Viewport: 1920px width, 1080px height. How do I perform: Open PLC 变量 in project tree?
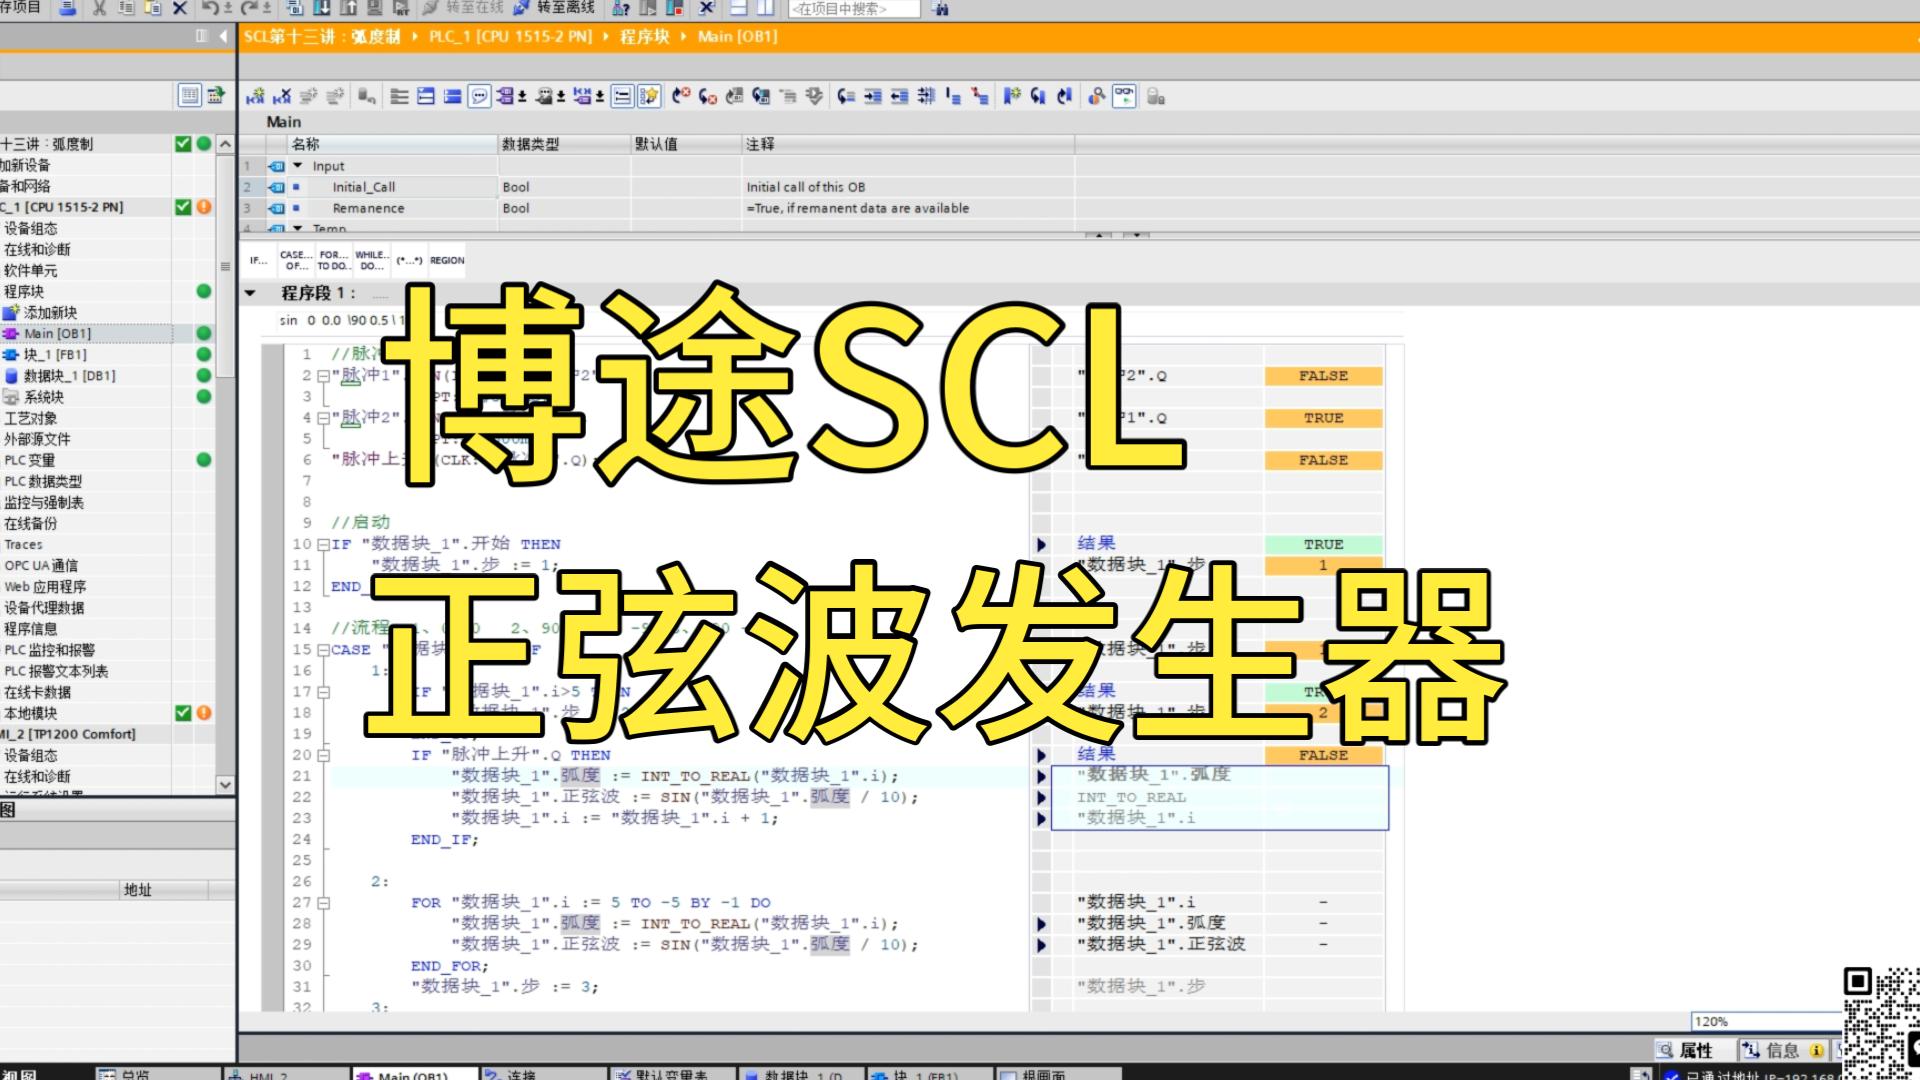click(x=30, y=460)
